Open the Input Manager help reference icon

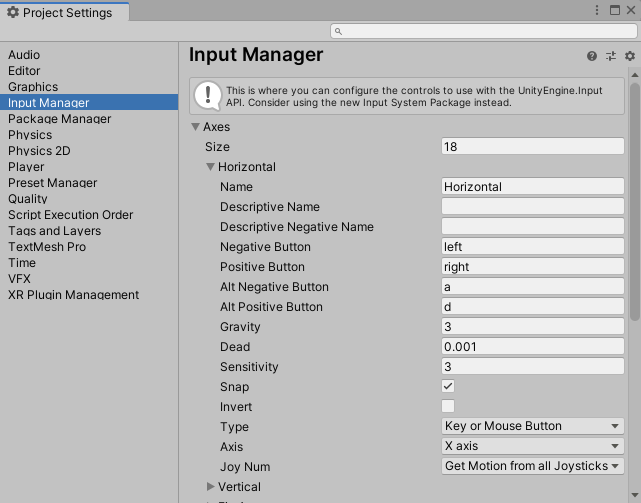click(x=592, y=56)
